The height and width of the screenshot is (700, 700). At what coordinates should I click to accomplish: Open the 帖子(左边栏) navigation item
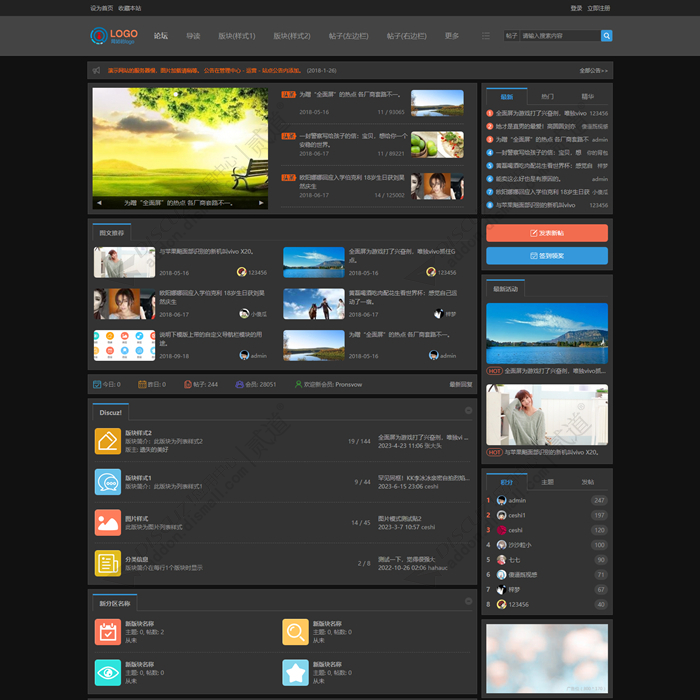[x=349, y=36]
